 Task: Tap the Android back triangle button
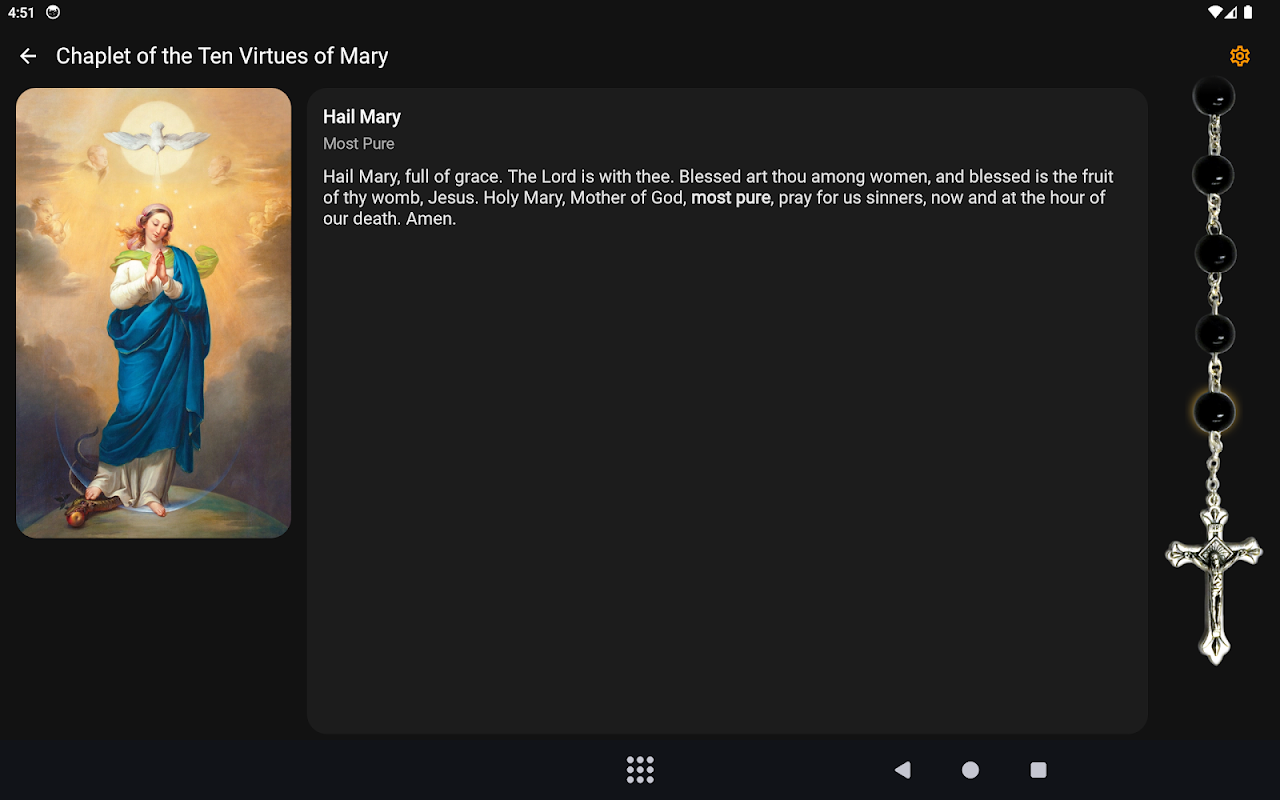[x=903, y=769]
